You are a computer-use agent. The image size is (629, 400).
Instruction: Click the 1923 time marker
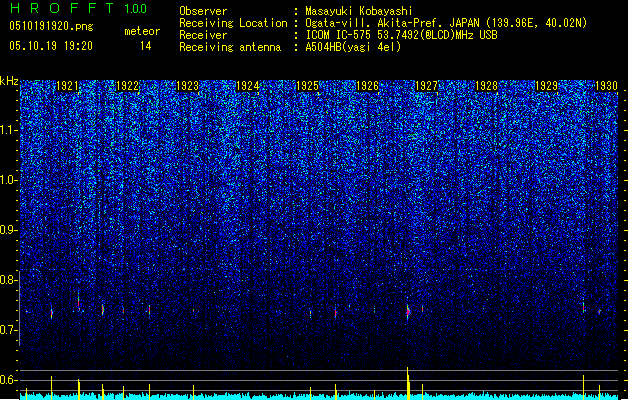coord(187,86)
